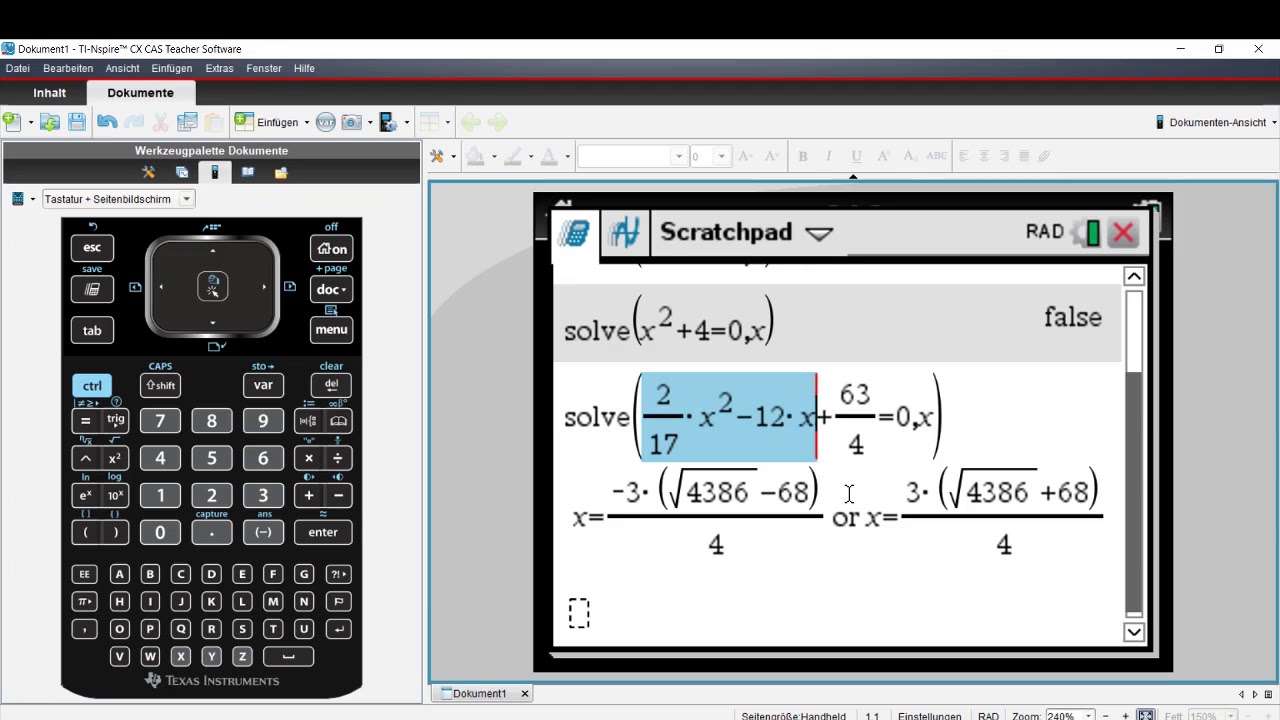Open the doc key menu on the keypad
1280x720 pixels.
pyautogui.click(x=331, y=289)
